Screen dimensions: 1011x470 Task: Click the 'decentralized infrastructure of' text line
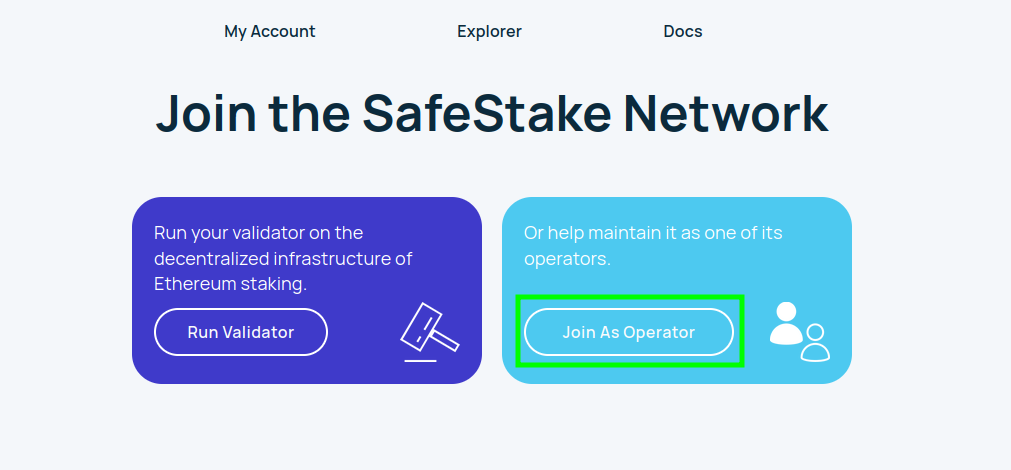click(x=283, y=259)
